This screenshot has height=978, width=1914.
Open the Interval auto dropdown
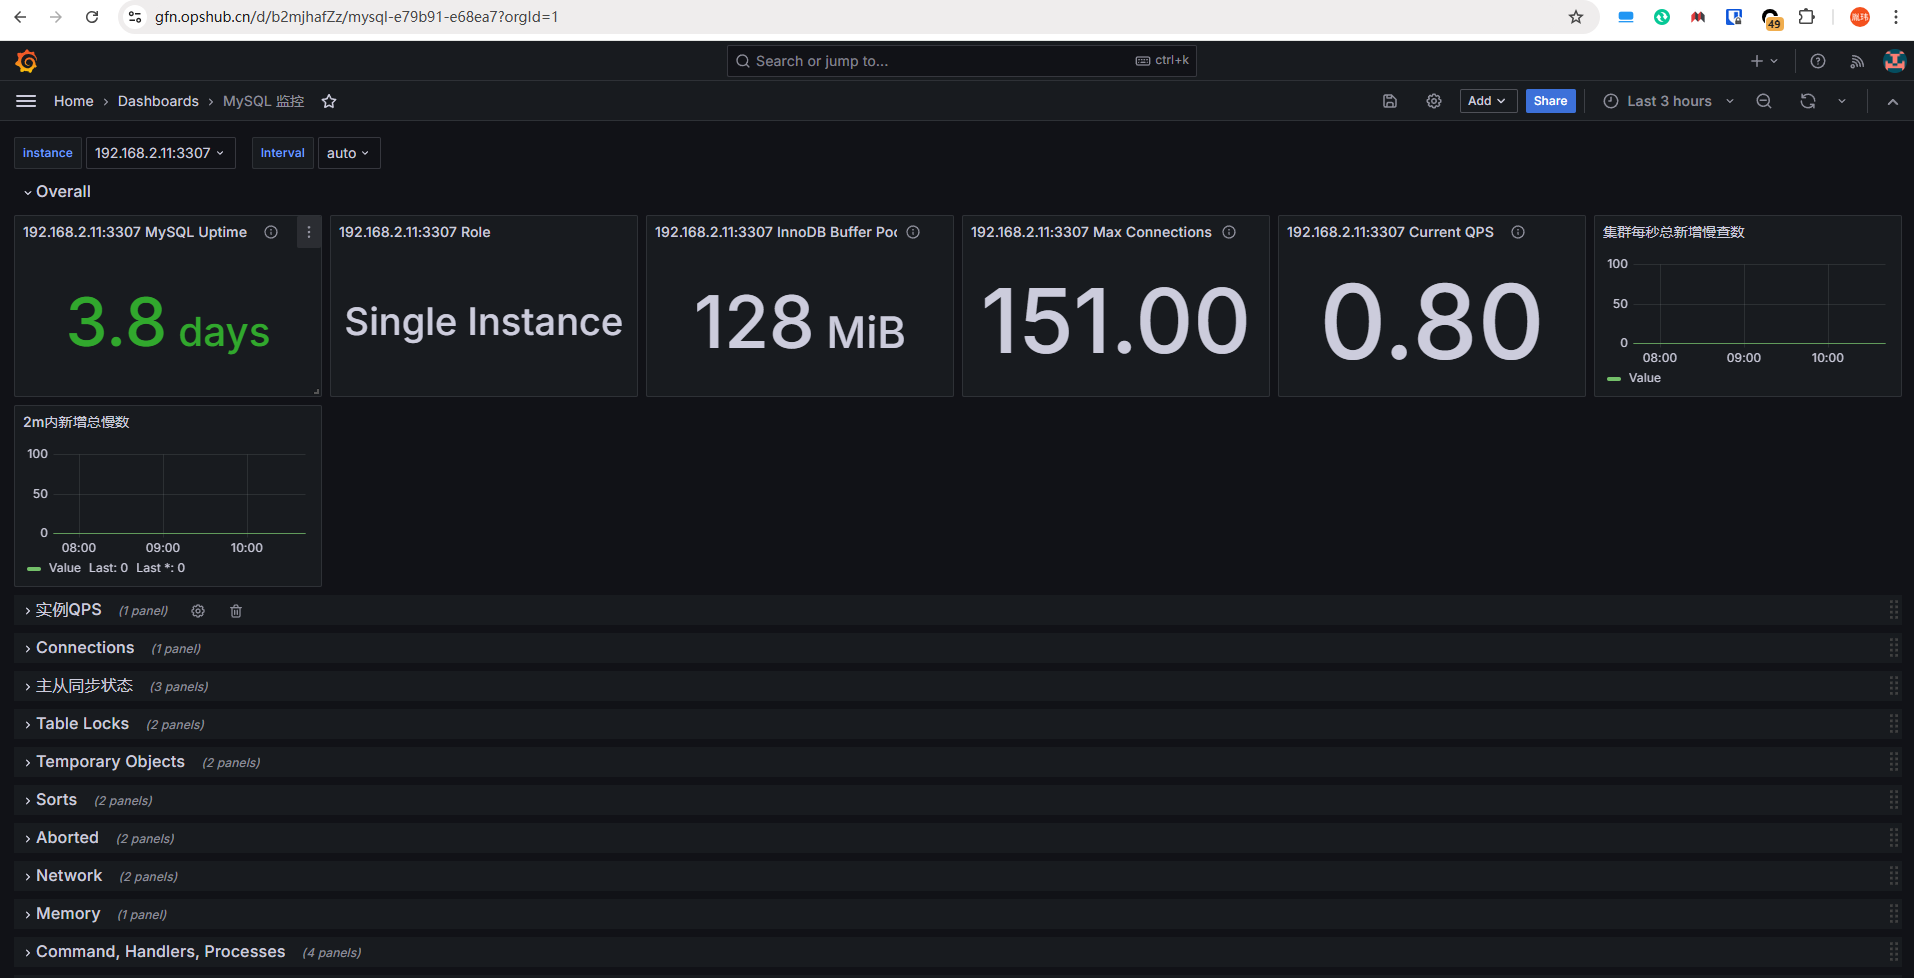coord(348,153)
